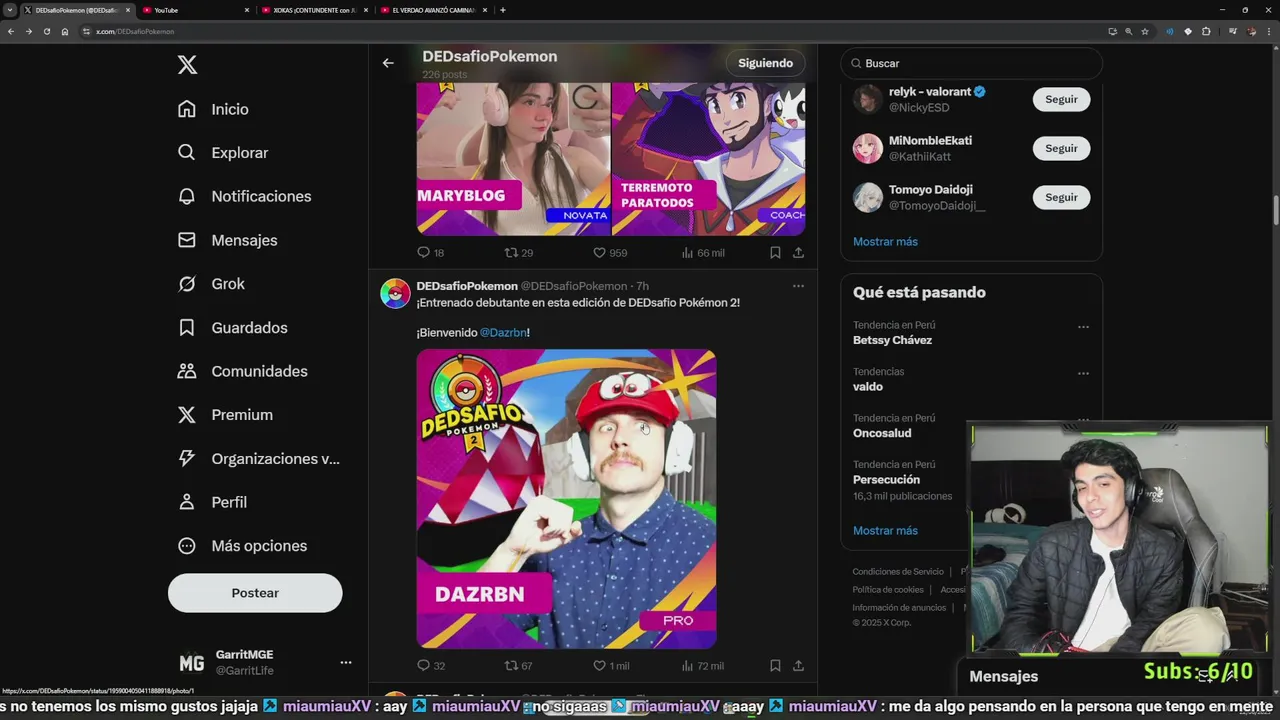Viewport: 1280px width, 720px height.
Task: Click the address bar URL
Action: coord(135,31)
